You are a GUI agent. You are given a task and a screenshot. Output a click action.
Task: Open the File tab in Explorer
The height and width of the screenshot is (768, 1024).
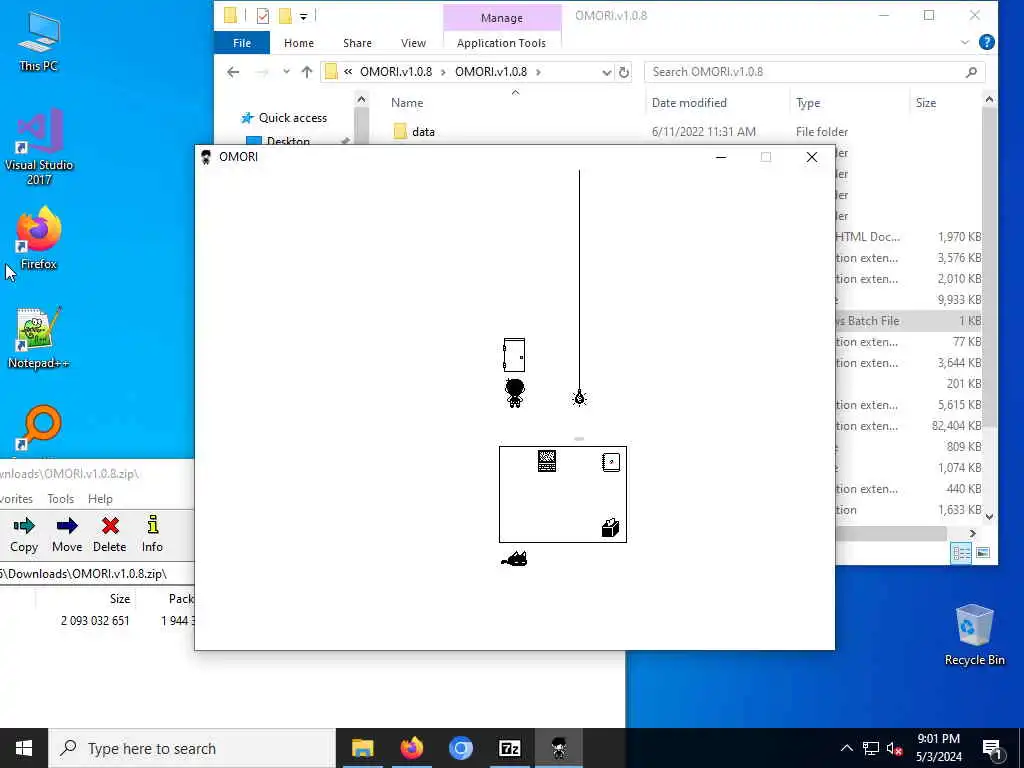(x=242, y=43)
